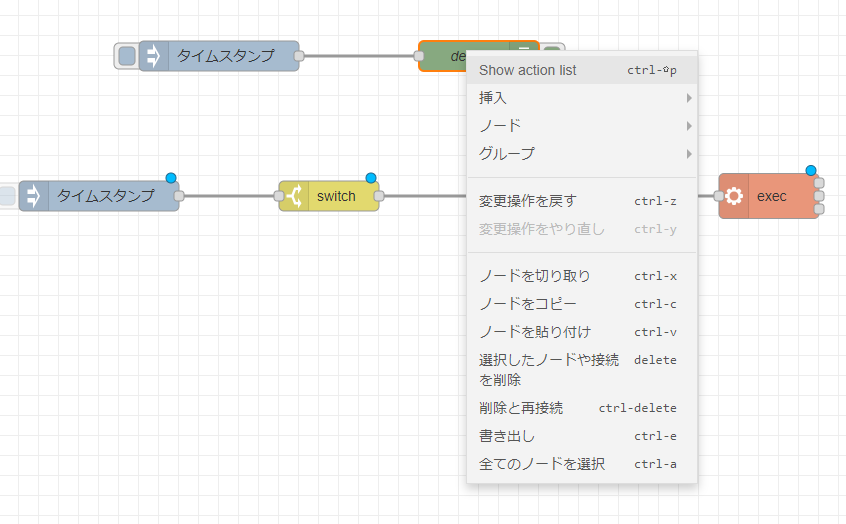The width and height of the screenshot is (846, 524).
Task: Click the gear icon on the exec node
Action: coord(734,196)
